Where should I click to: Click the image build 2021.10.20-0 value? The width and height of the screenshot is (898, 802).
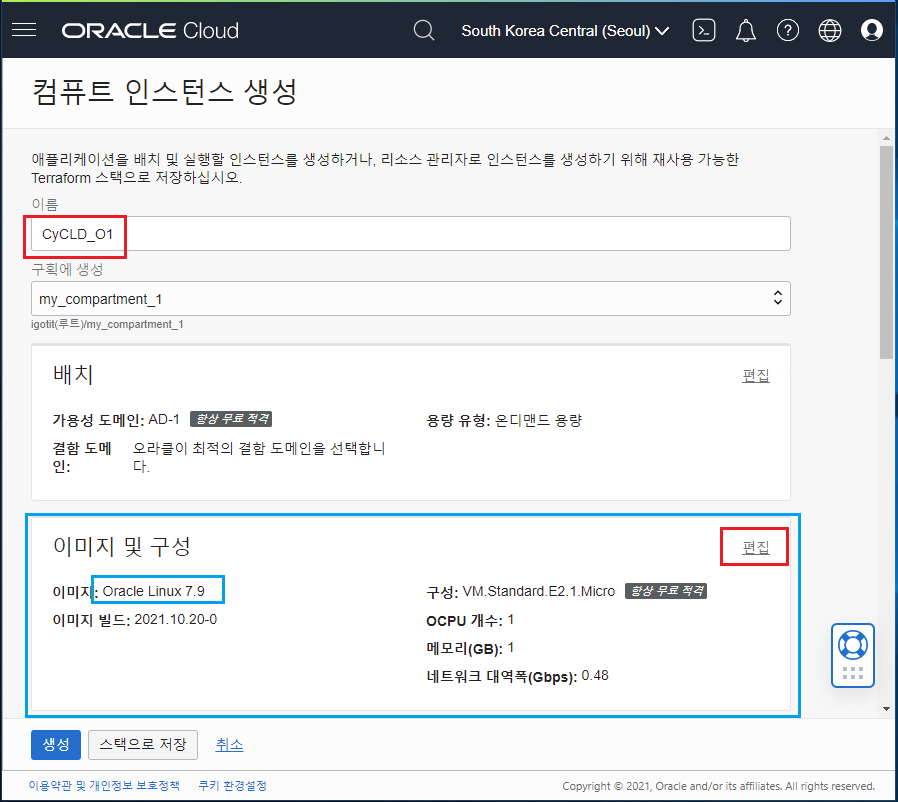[x=175, y=620]
